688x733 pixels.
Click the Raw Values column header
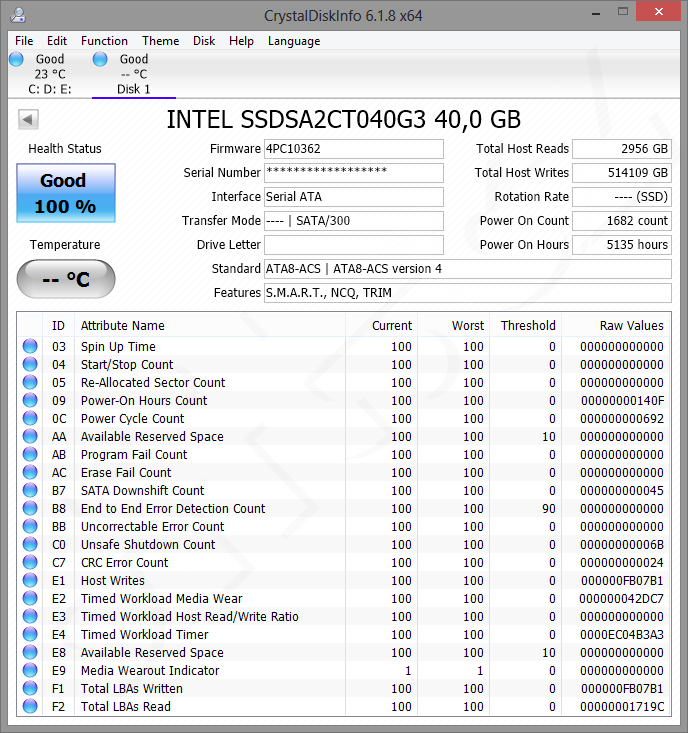tap(616, 325)
